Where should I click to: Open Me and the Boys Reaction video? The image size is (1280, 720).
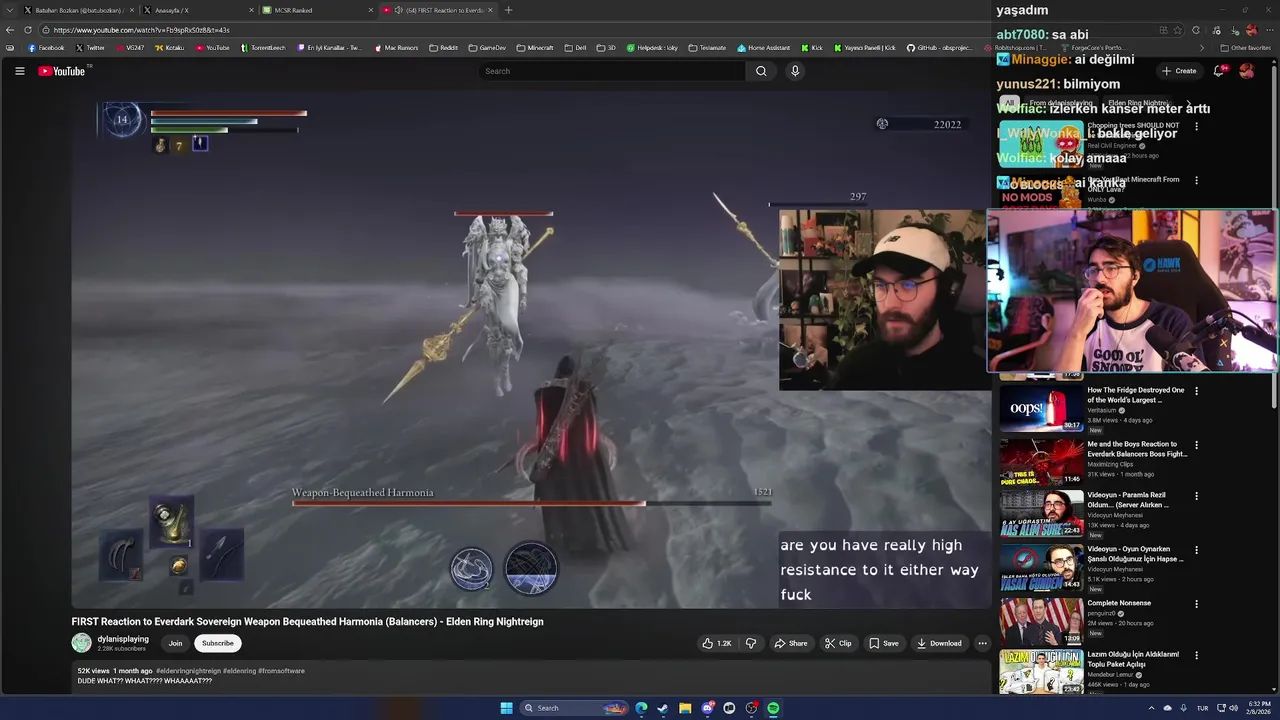(1137, 449)
